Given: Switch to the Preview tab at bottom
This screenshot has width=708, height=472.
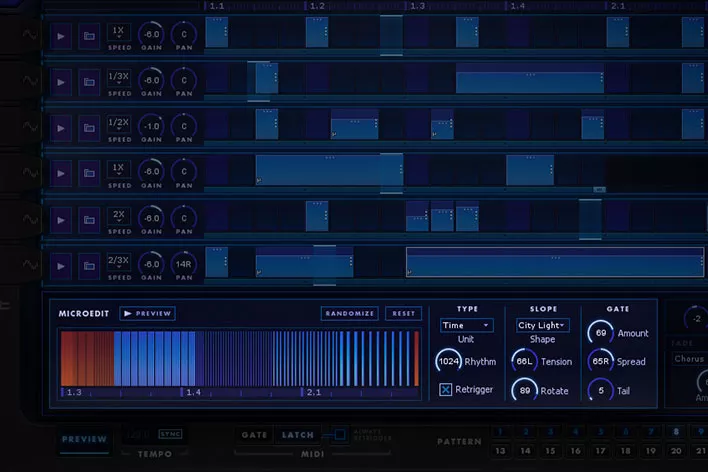Looking at the screenshot, I should pos(85,439).
